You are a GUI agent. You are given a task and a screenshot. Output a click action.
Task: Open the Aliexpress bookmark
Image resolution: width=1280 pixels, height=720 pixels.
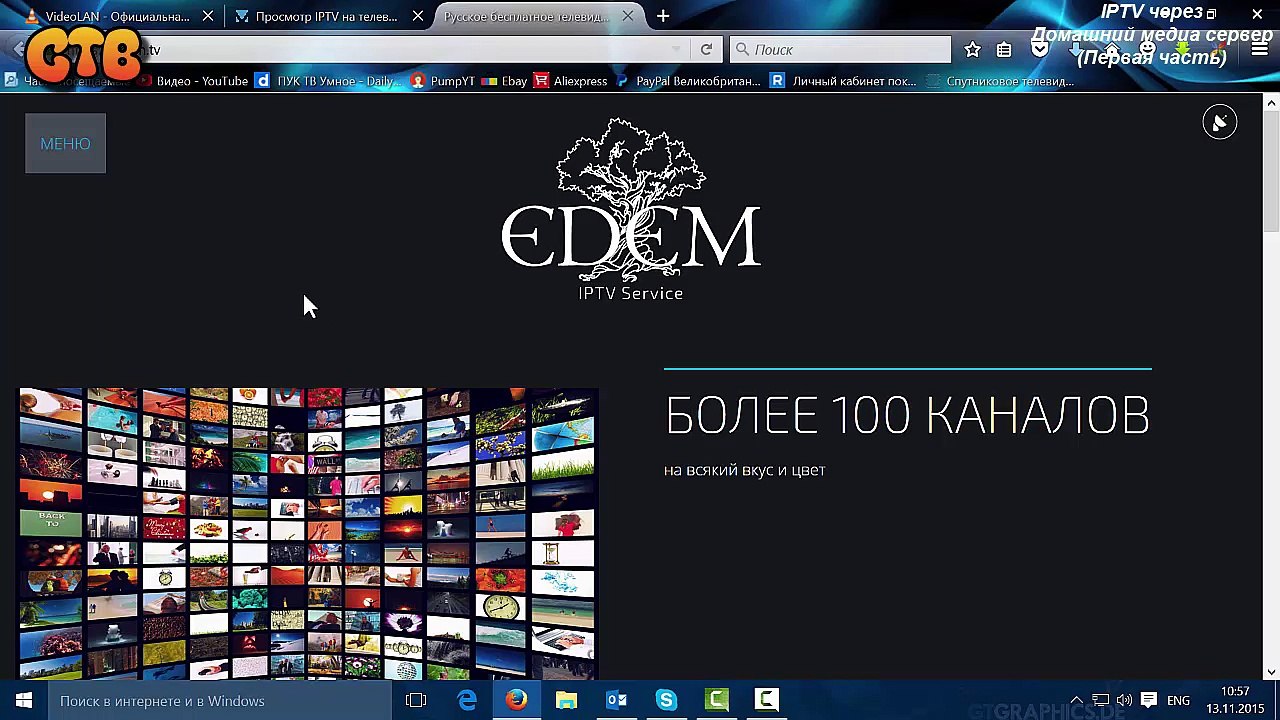(570, 81)
